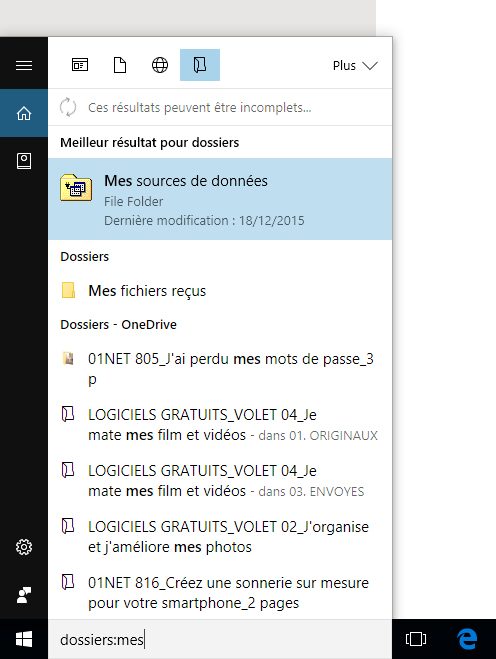Open the Feedback icon in sidebar

click(x=24, y=595)
